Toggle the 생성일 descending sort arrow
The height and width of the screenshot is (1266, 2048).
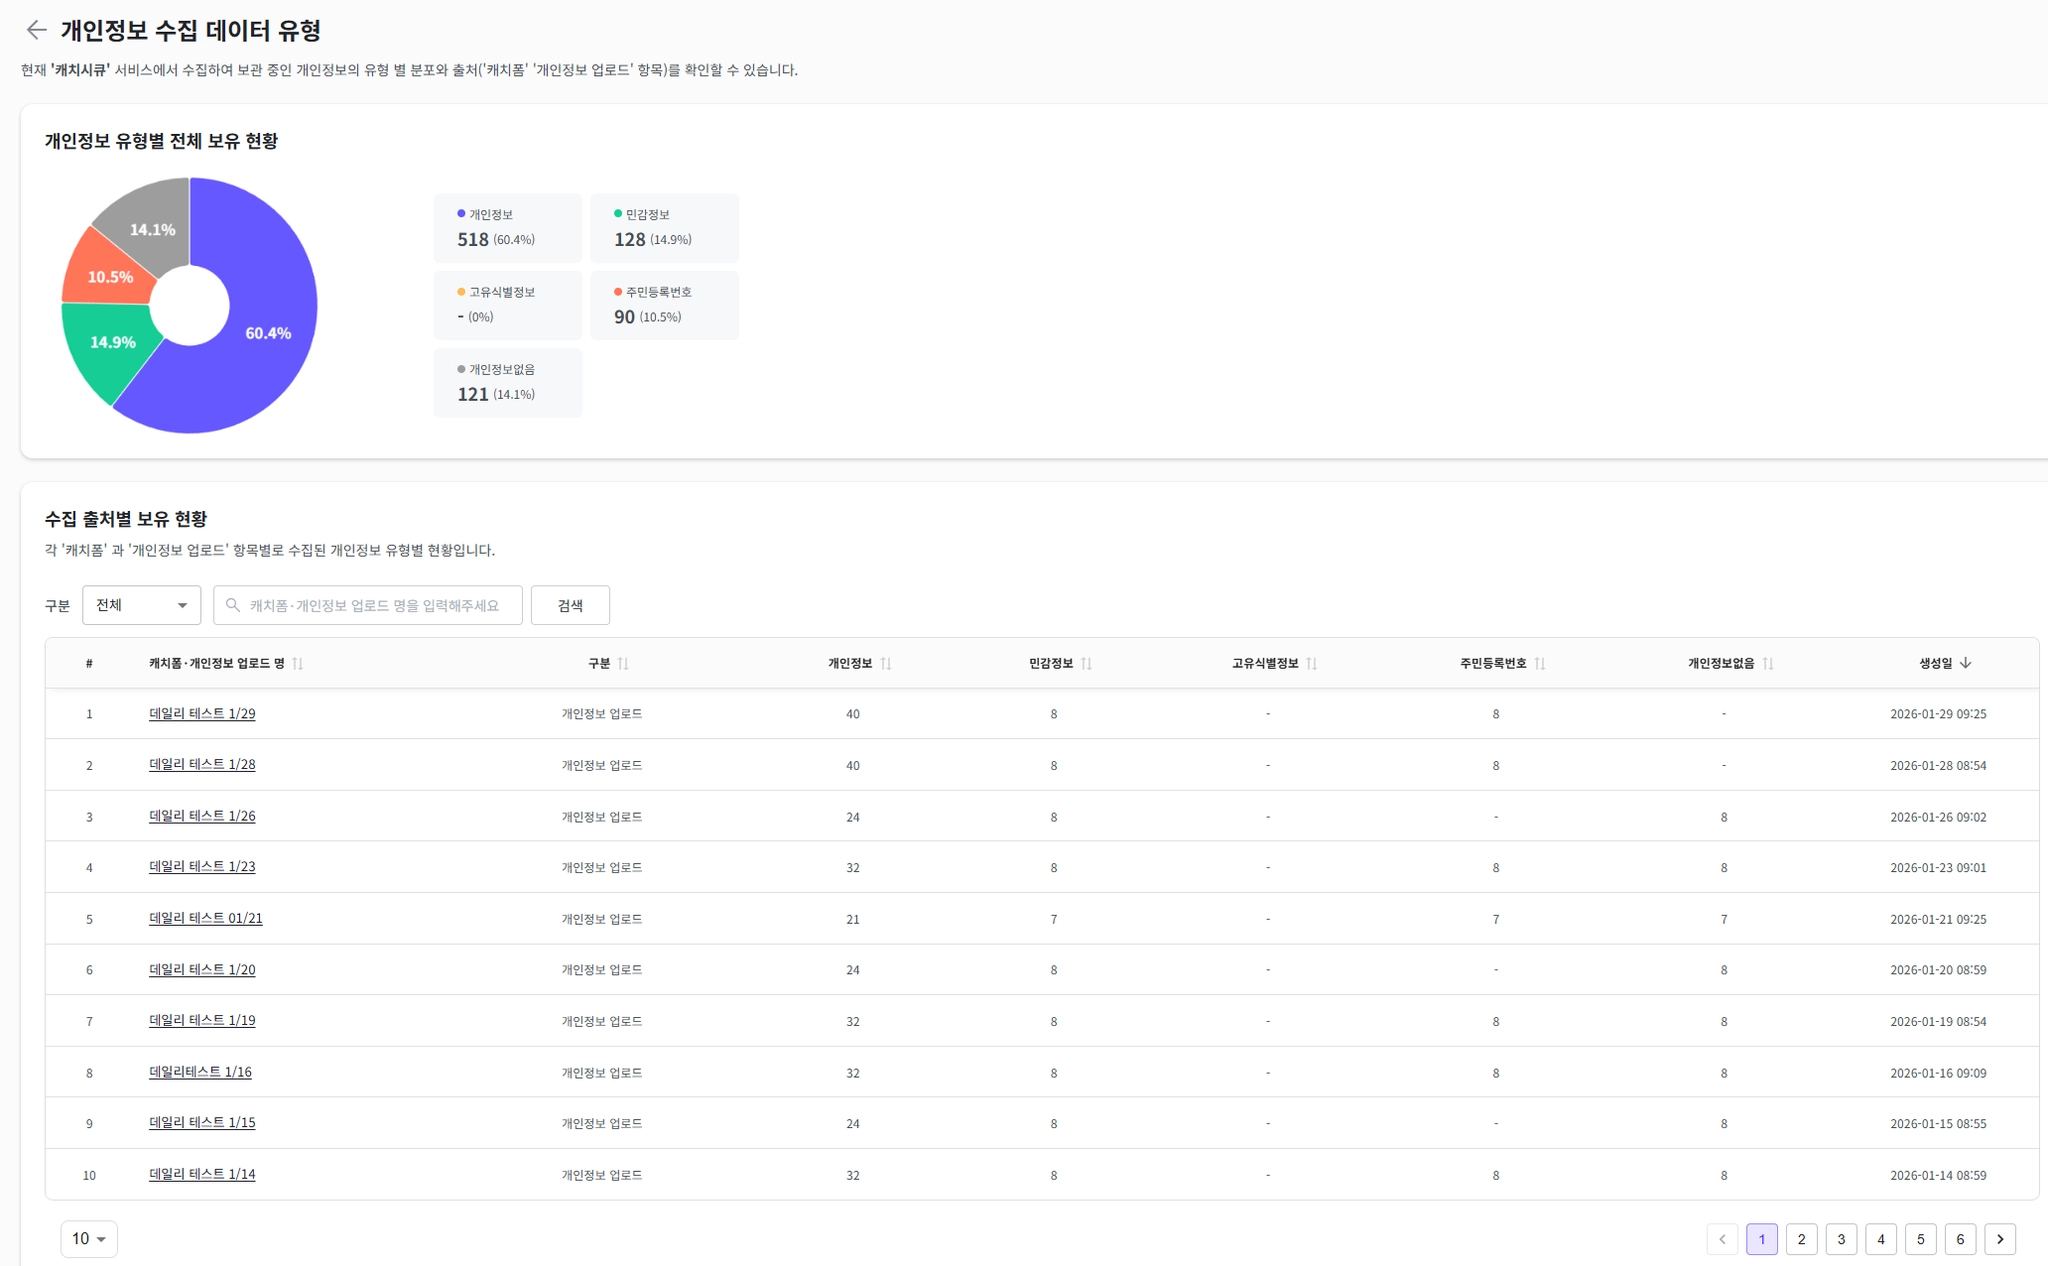1966,663
